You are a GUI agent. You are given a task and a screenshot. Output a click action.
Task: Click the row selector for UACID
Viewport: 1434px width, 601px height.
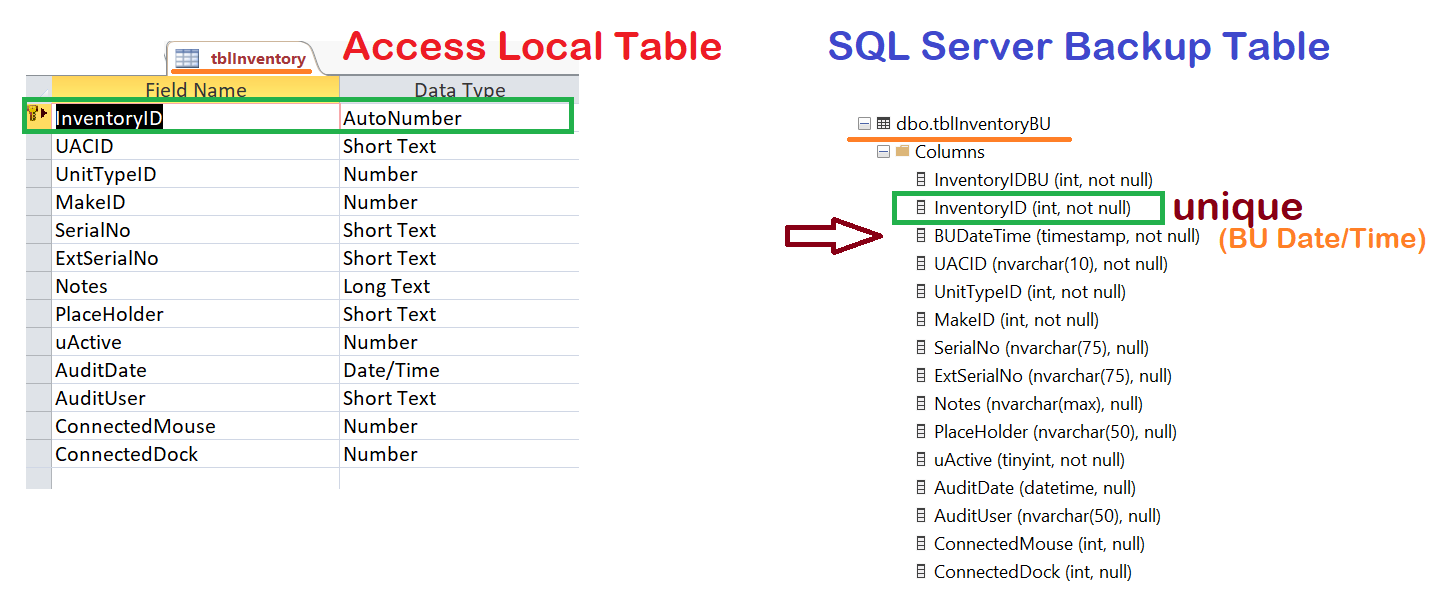pos(38,146)
